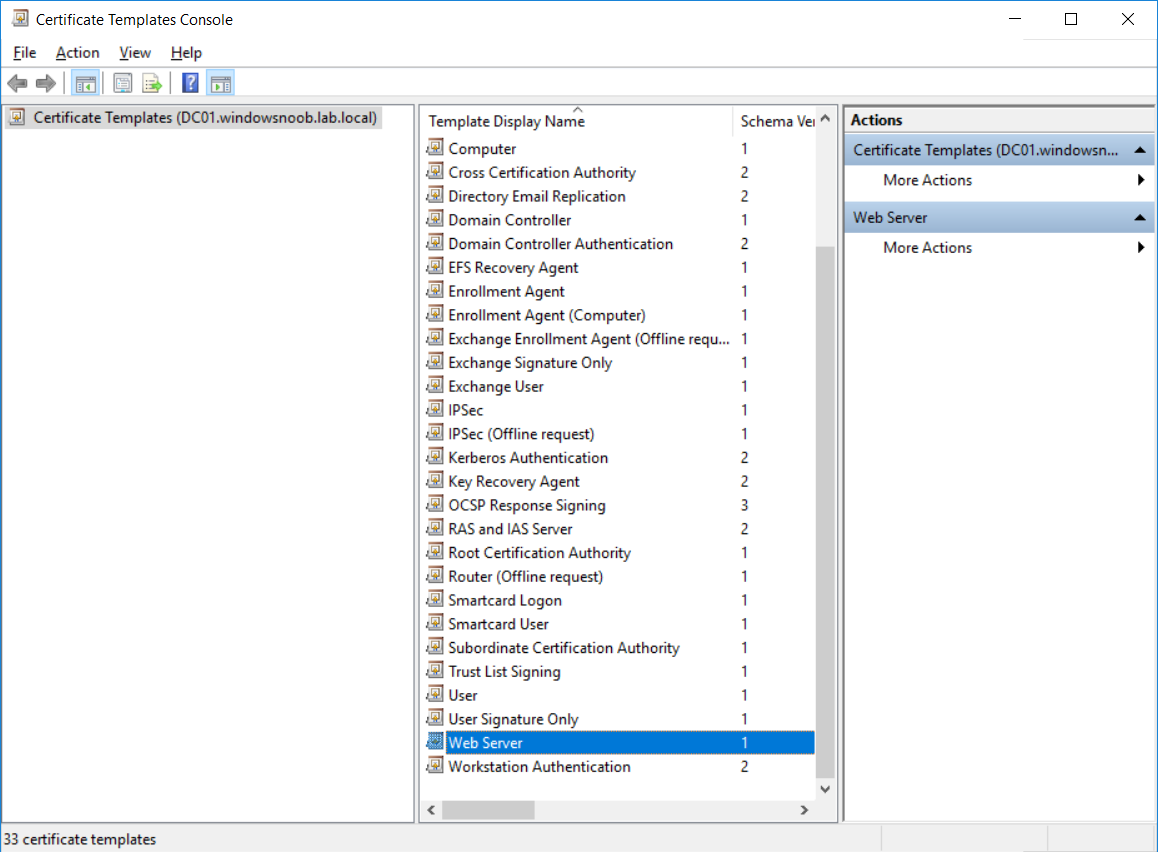
Task: Click the EFS Recovery Agent template icon
Action: click(x=435, y=267)
